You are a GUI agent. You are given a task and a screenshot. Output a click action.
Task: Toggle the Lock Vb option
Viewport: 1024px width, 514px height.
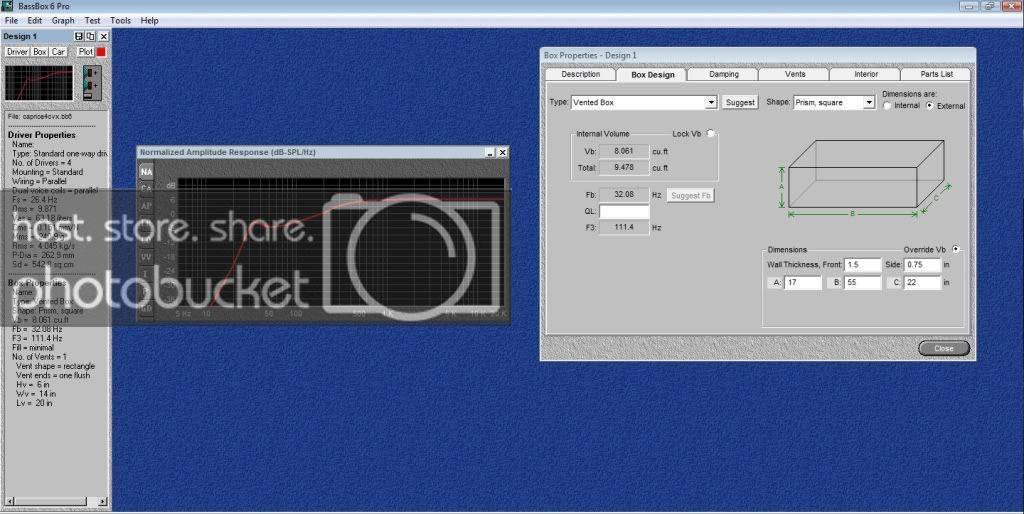(x=711, y=133)
